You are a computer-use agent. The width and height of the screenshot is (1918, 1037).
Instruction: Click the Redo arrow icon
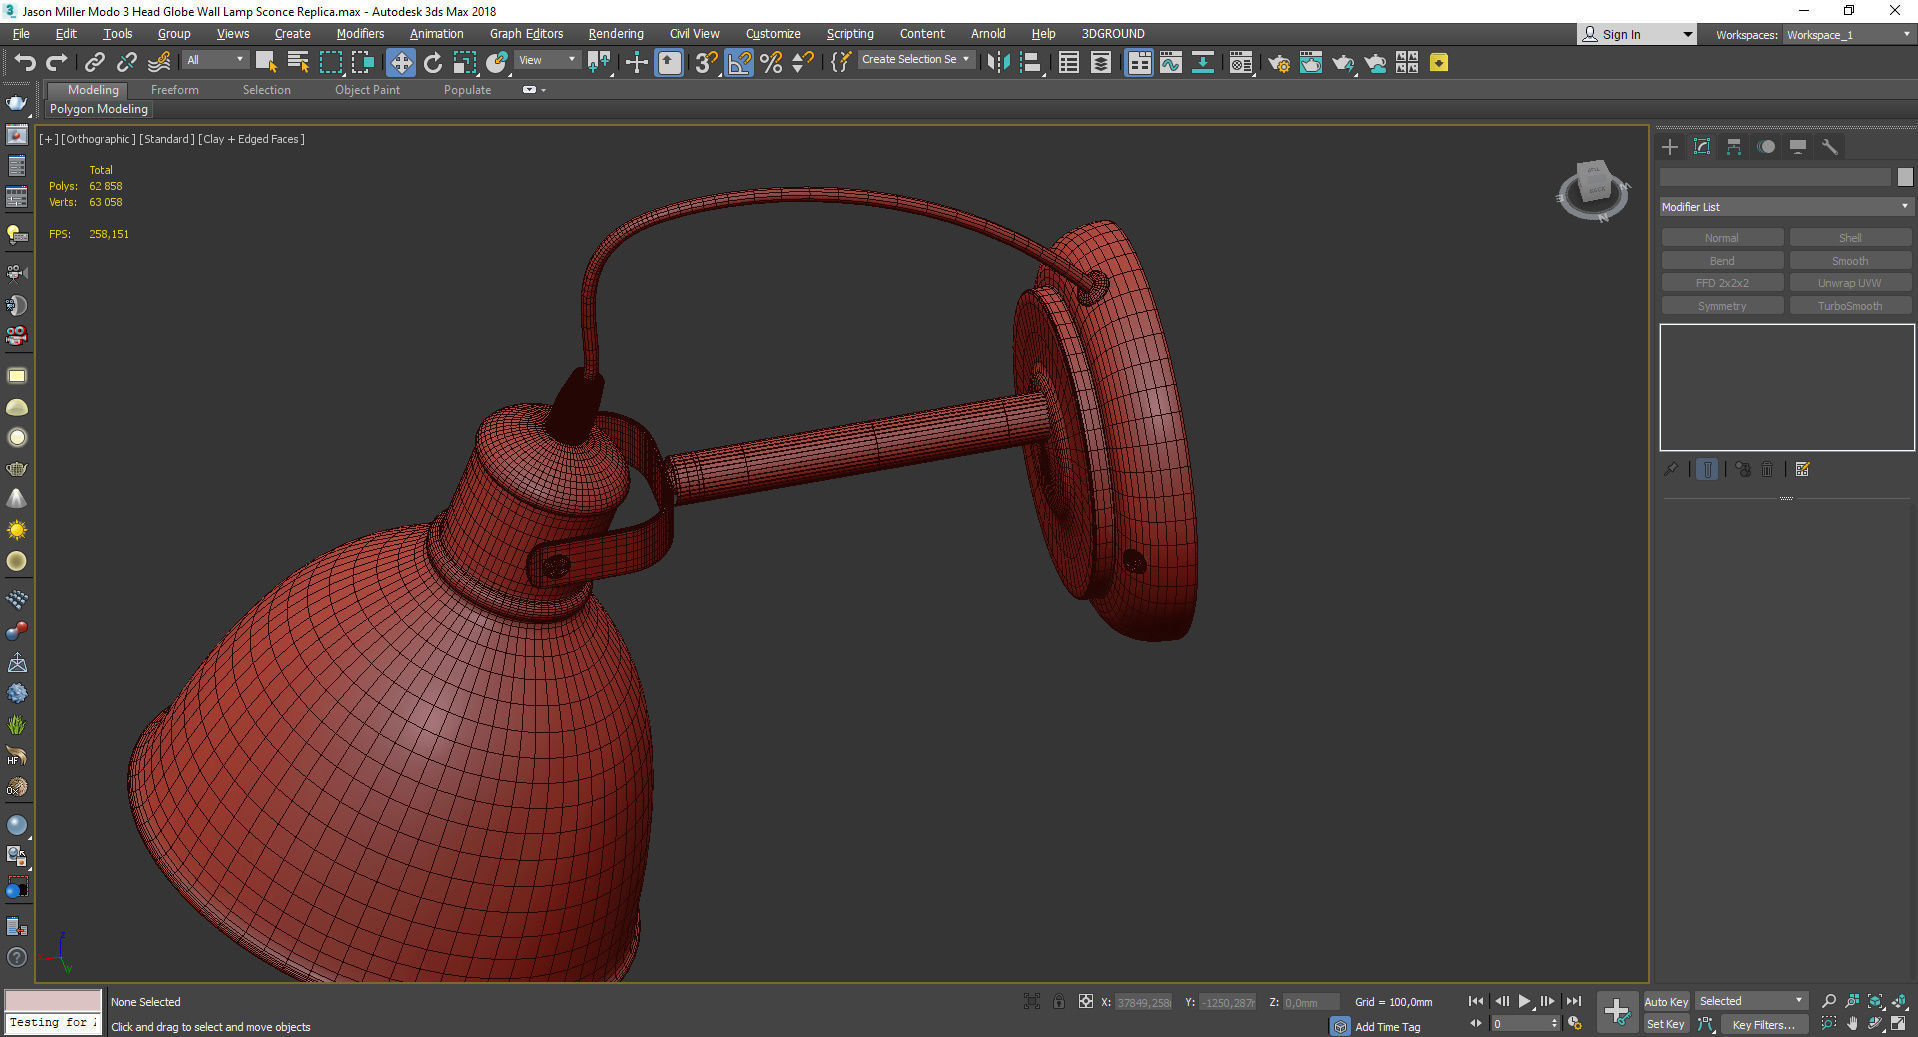pos(57,63)
